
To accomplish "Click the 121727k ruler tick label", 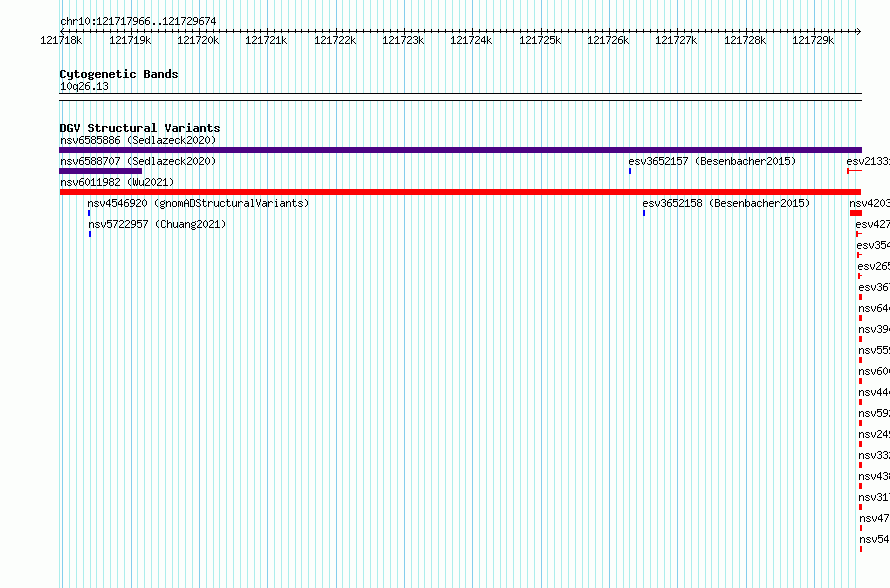I will click(676, 40).
